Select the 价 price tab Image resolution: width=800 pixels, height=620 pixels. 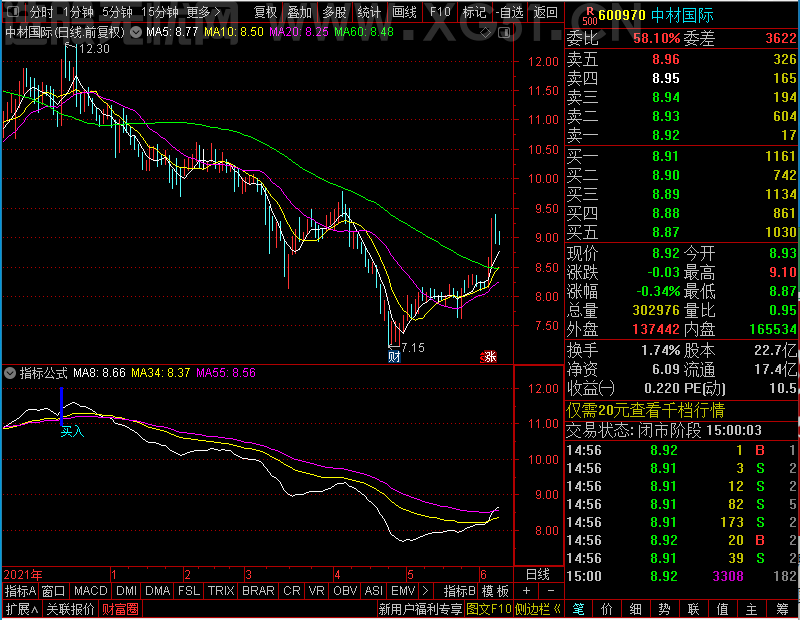click(607, 609)
